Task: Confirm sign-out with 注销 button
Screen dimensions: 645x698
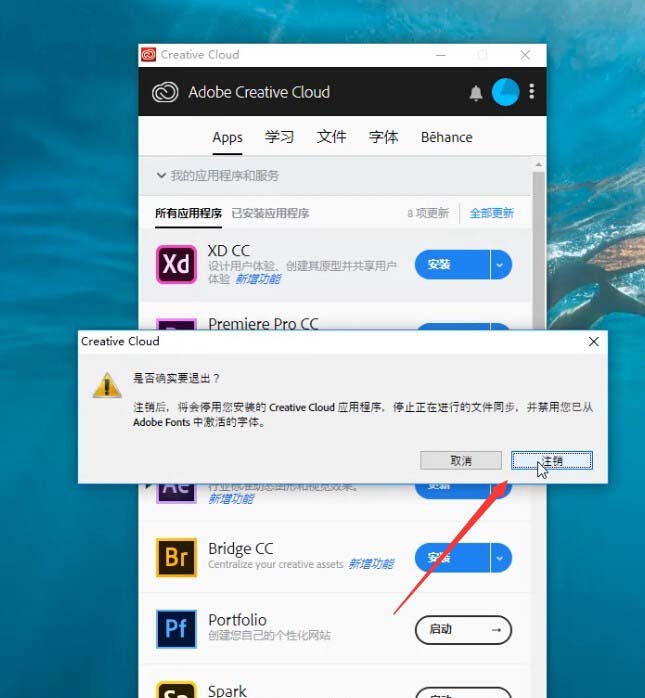Action: click(x=552, y=460)
